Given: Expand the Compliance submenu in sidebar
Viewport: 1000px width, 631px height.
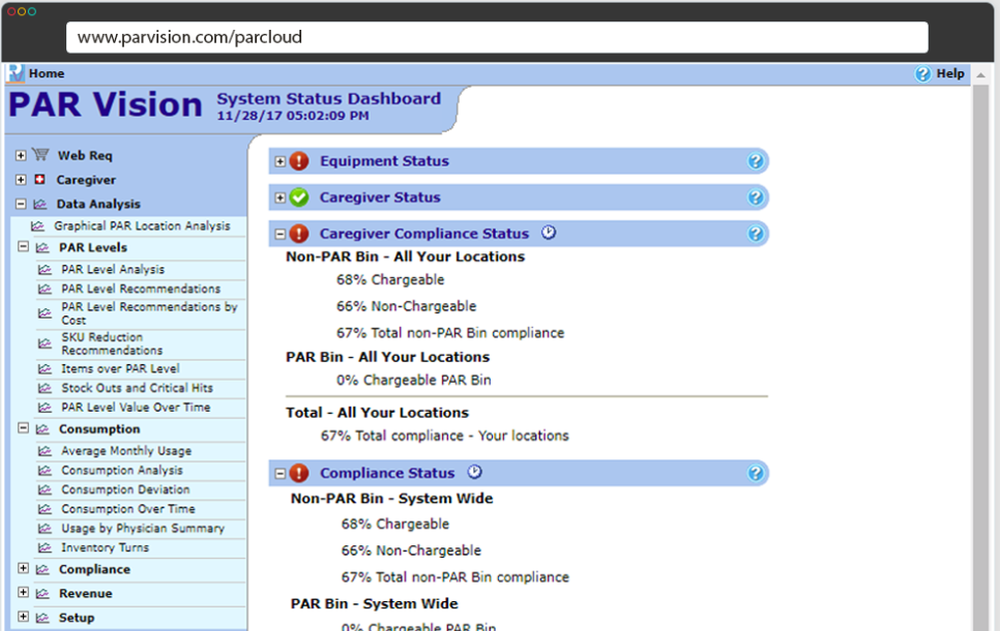Looking at the screenshot, I should (24, 568).
